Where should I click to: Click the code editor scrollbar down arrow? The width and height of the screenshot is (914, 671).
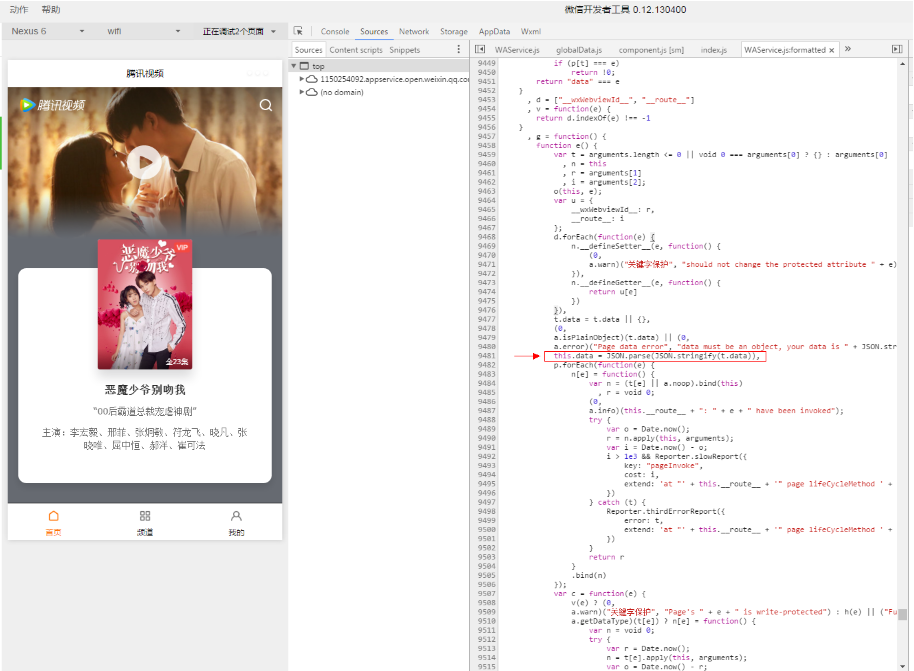coord(902,666)
